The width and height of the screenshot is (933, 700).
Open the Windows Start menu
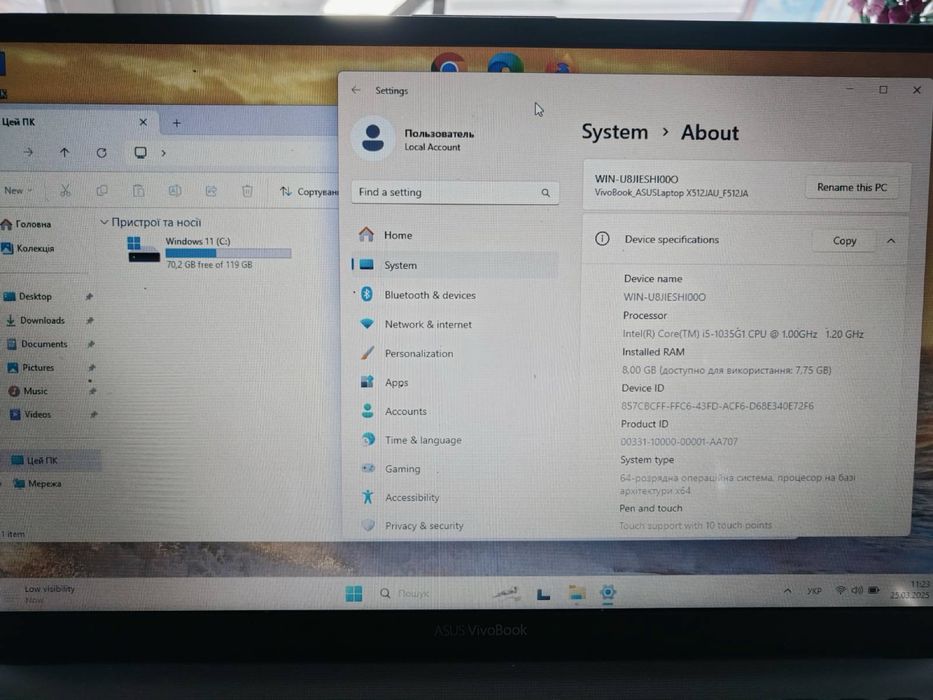[353, 593]
